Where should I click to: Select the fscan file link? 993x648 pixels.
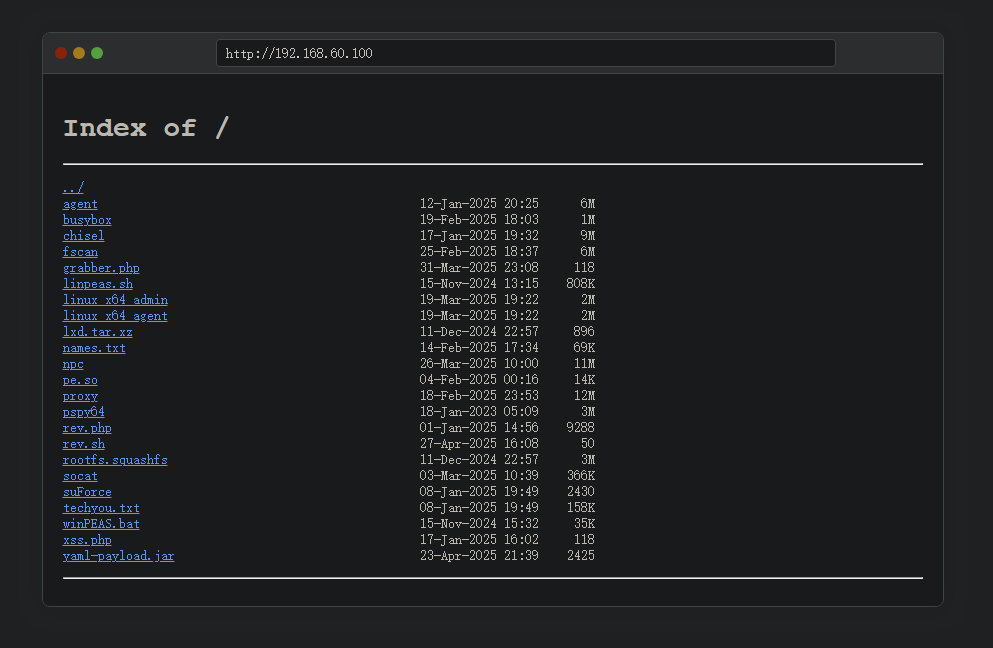pyautogui.click(x=80, y=252)
